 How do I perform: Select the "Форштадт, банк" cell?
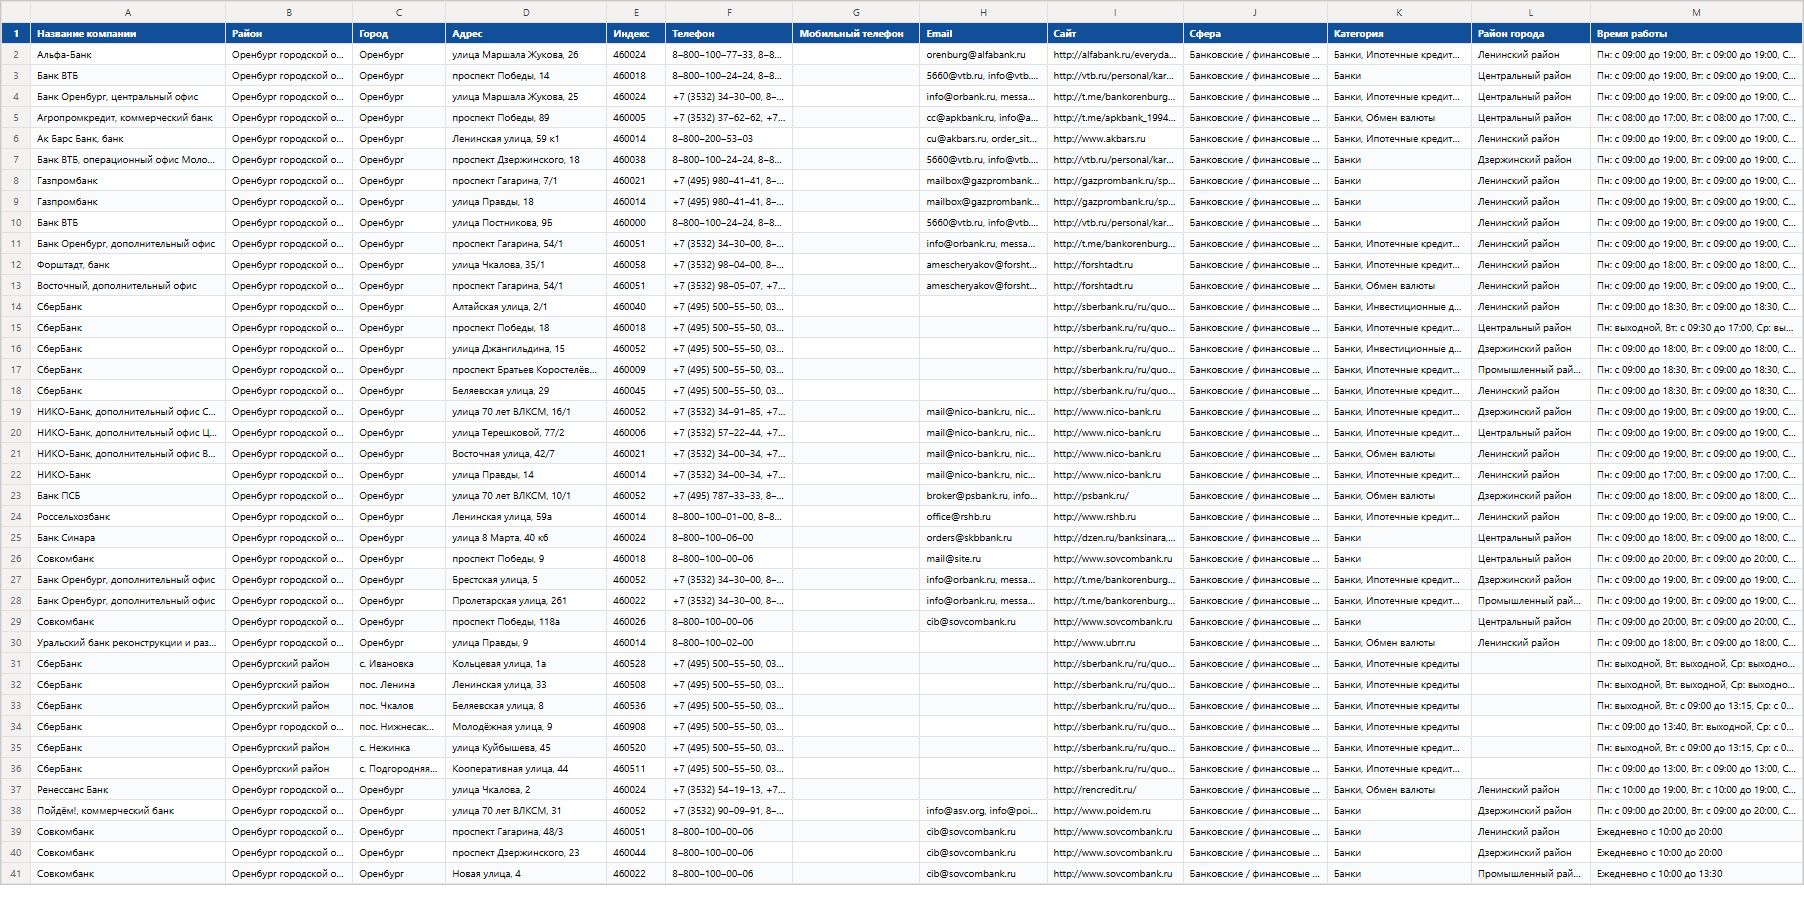tap(128, 265)
